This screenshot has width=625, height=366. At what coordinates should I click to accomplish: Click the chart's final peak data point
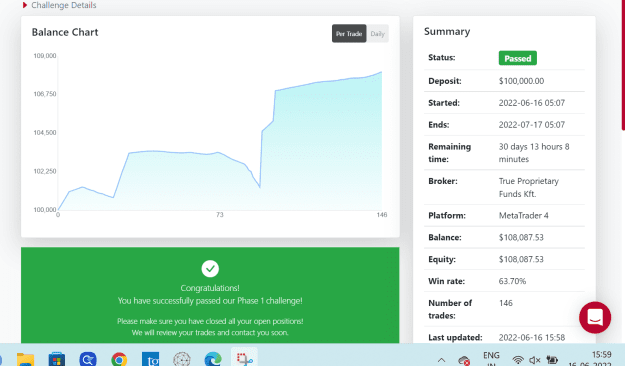(381, 72)
